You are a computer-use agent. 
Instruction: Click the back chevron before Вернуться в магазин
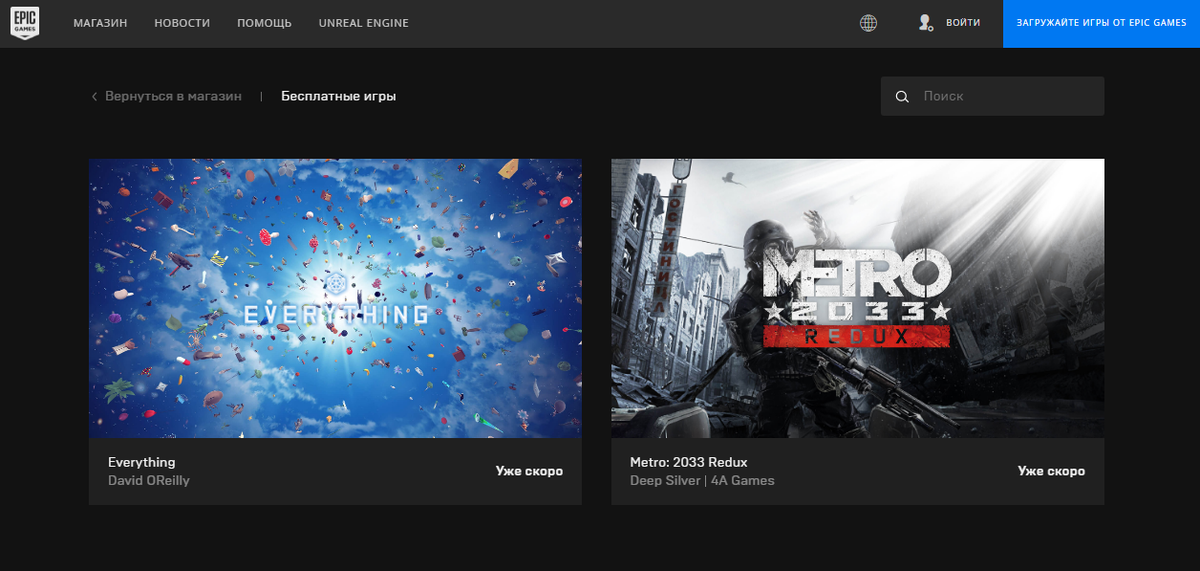(x=94, y=97)
